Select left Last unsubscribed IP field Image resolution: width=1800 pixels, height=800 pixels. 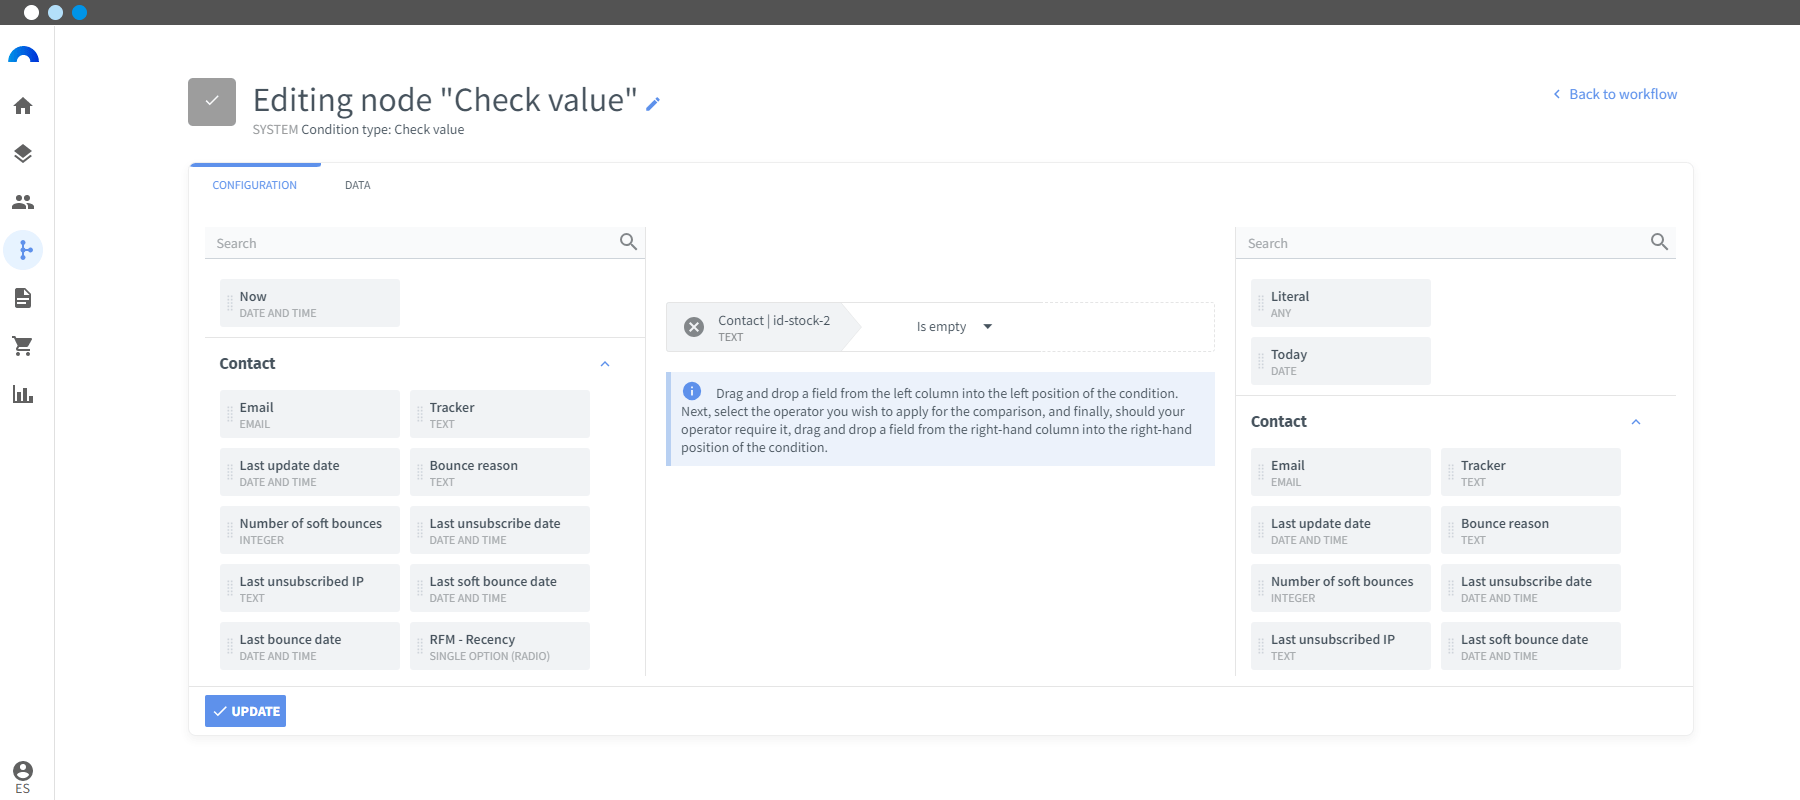310,588
